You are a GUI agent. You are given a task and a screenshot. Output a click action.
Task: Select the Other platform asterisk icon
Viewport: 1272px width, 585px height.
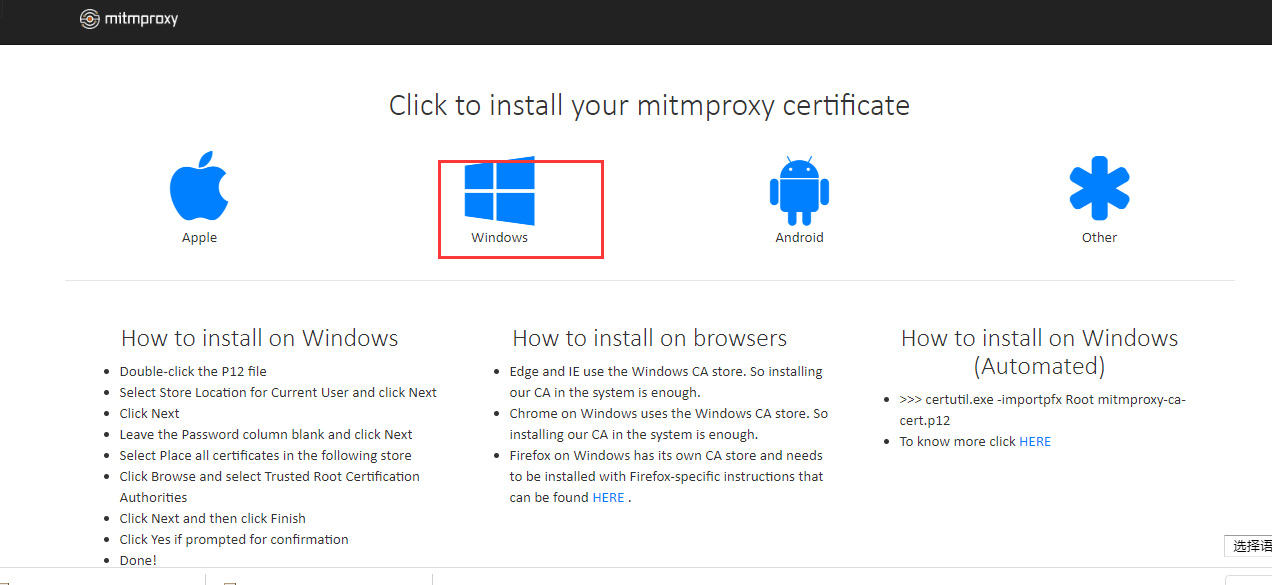coord(1099,187)
